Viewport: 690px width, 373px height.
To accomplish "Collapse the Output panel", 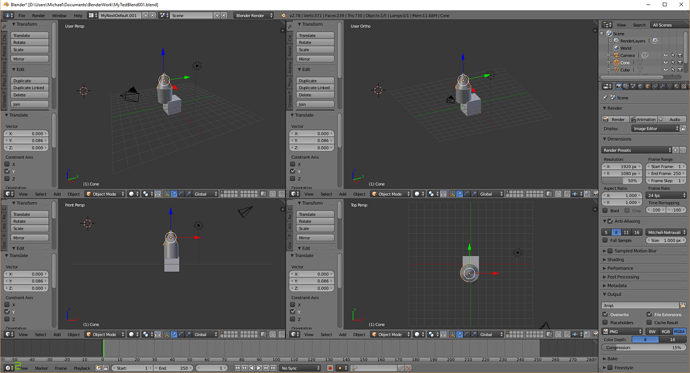I will pyautogui.click(x=613, y=294).
